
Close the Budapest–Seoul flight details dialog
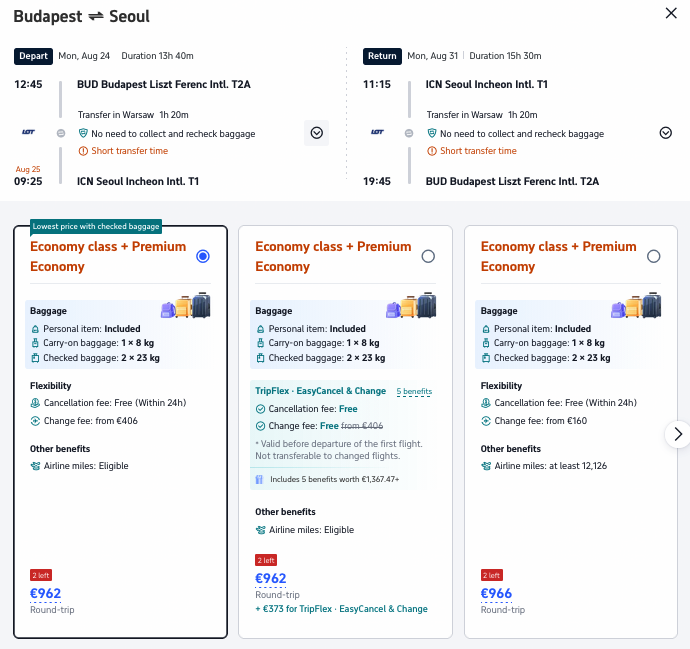(671, 13)
